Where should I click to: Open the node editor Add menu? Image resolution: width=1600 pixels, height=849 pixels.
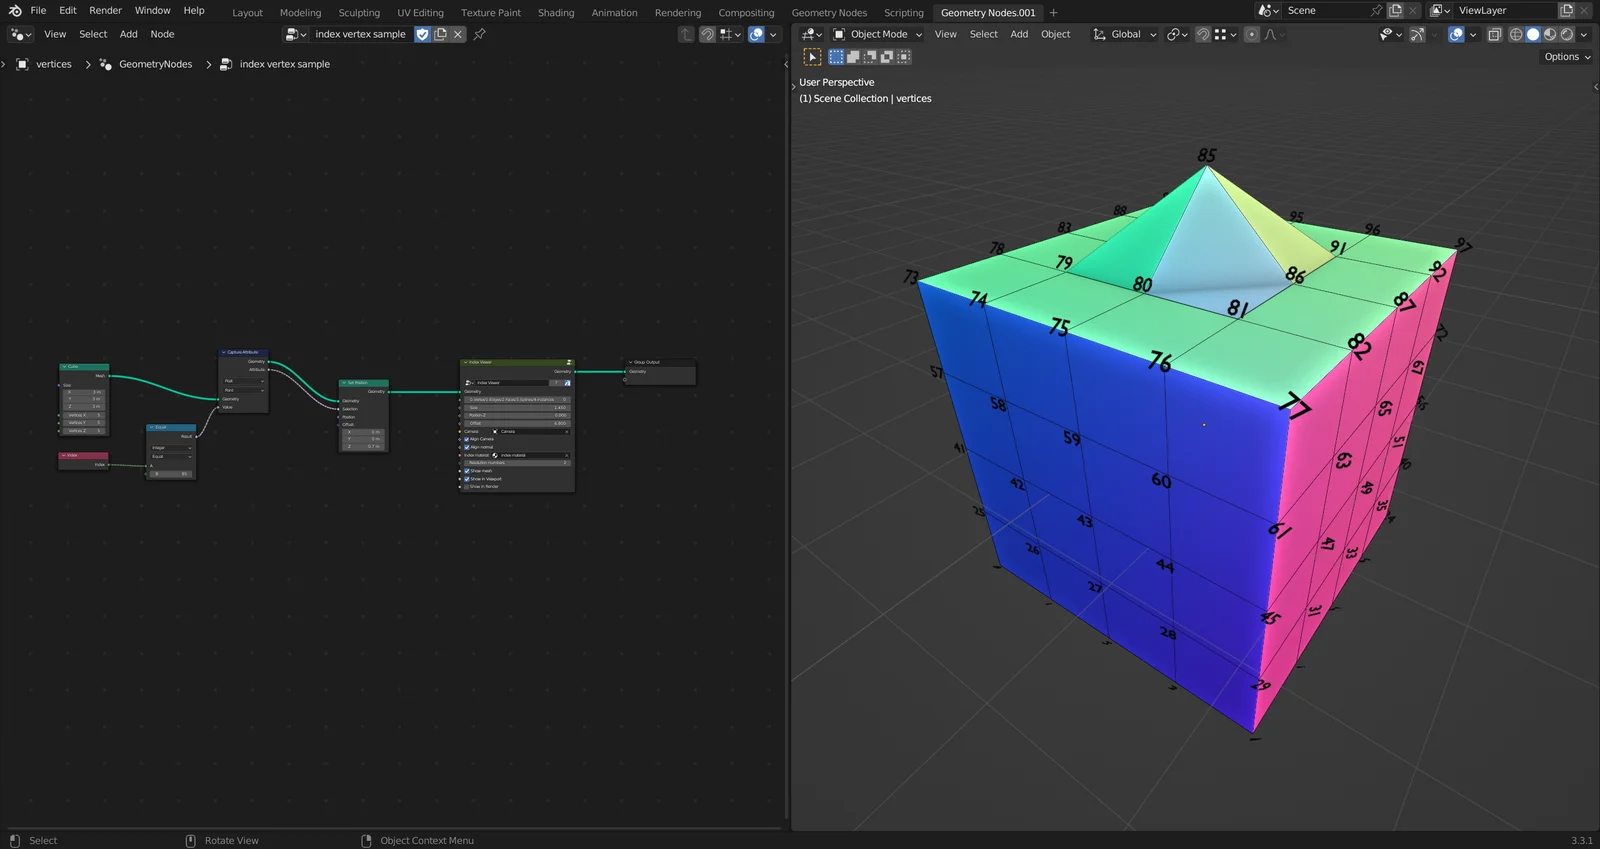[129, 34]
